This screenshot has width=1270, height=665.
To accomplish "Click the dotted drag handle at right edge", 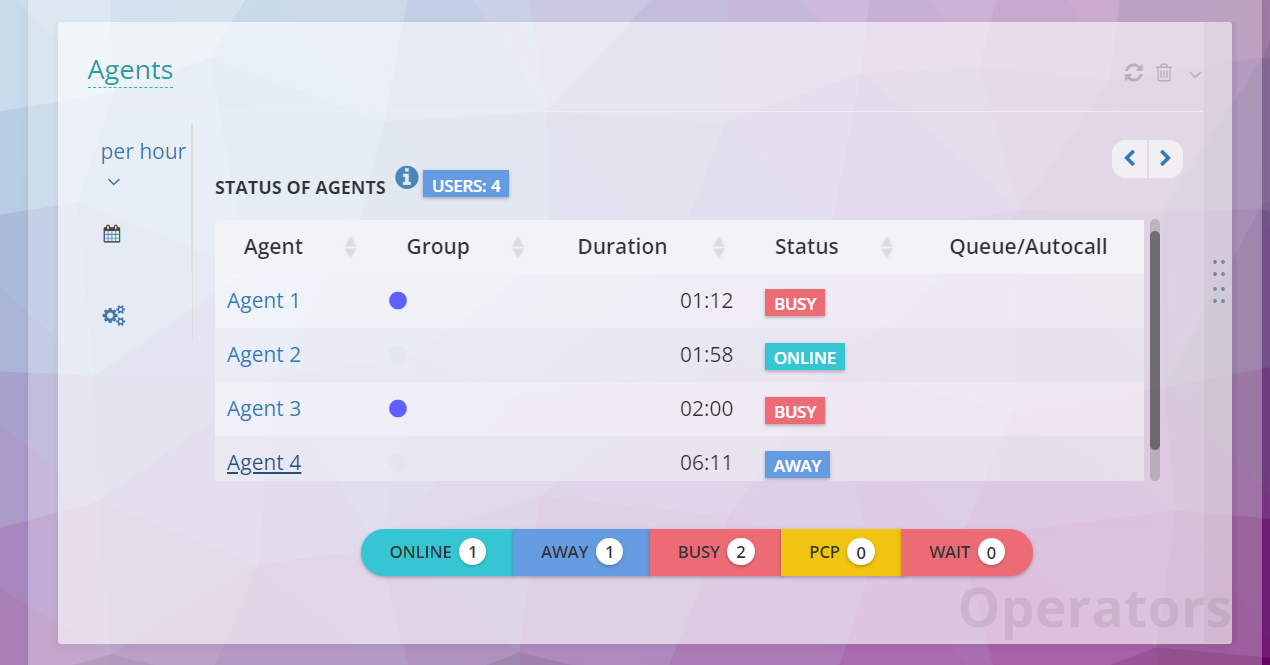I will click(1219, 281).
